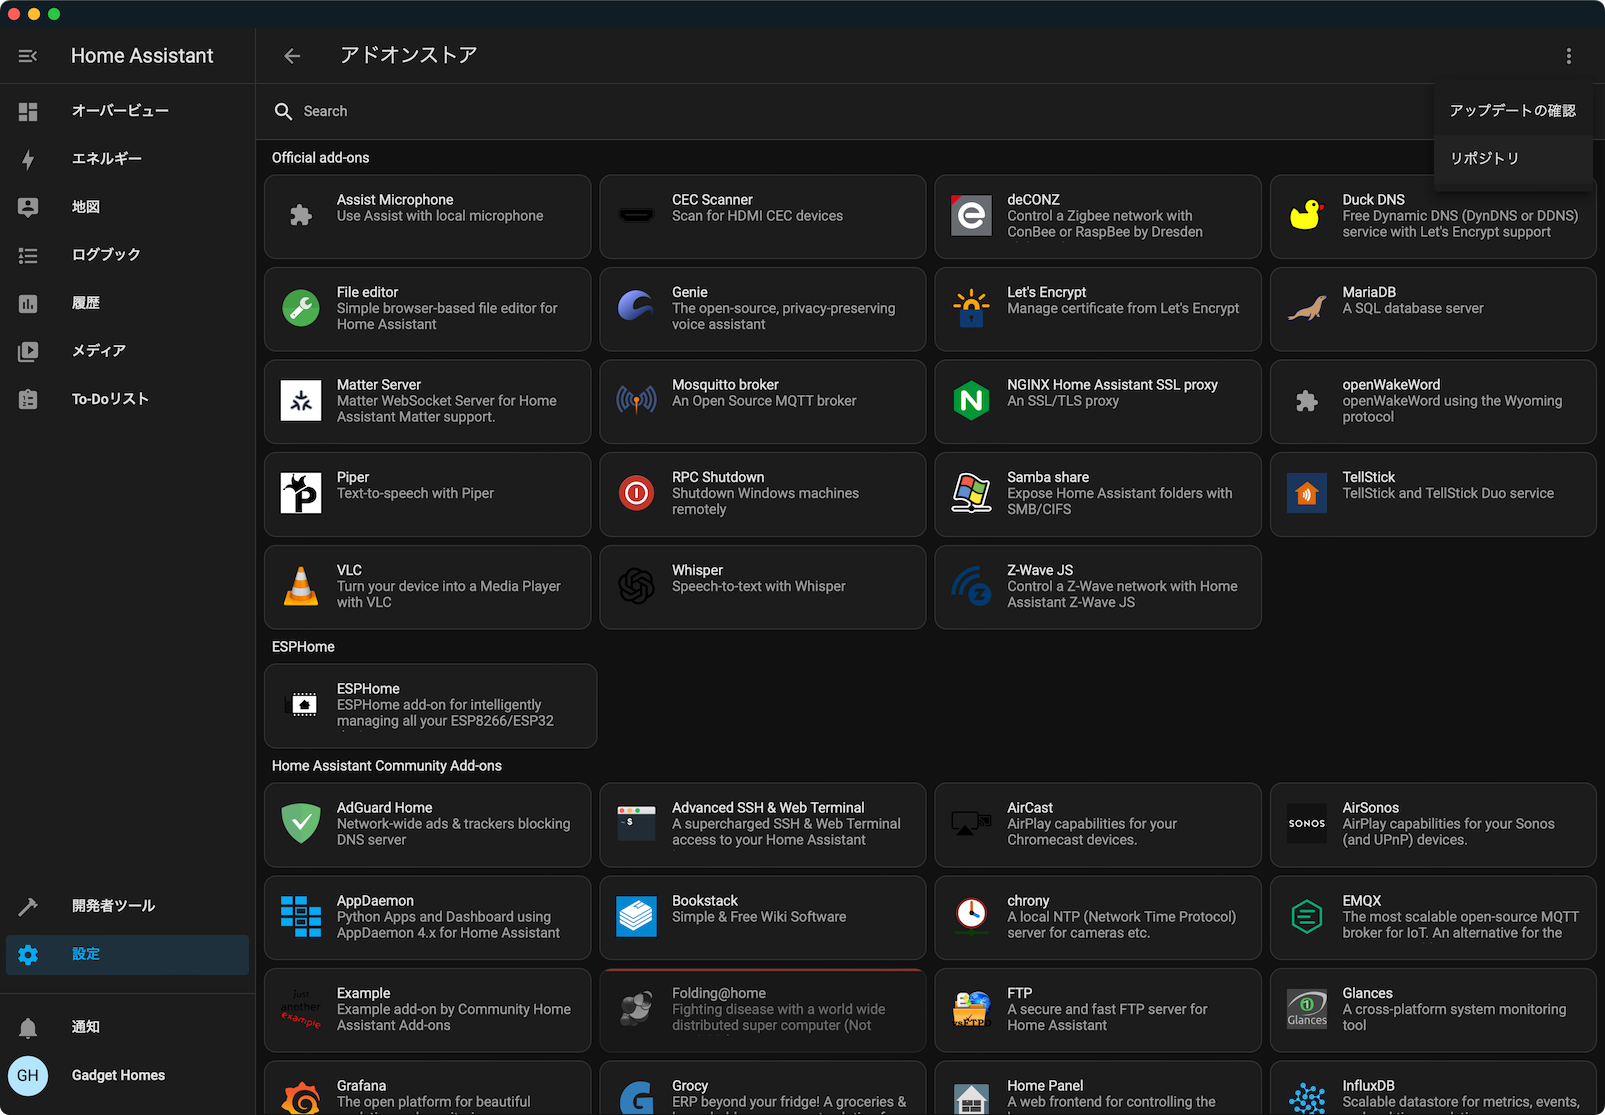Click the AirSonos SONOS logo
Screen dimensions: 1605x1115
coord(1306,824)
